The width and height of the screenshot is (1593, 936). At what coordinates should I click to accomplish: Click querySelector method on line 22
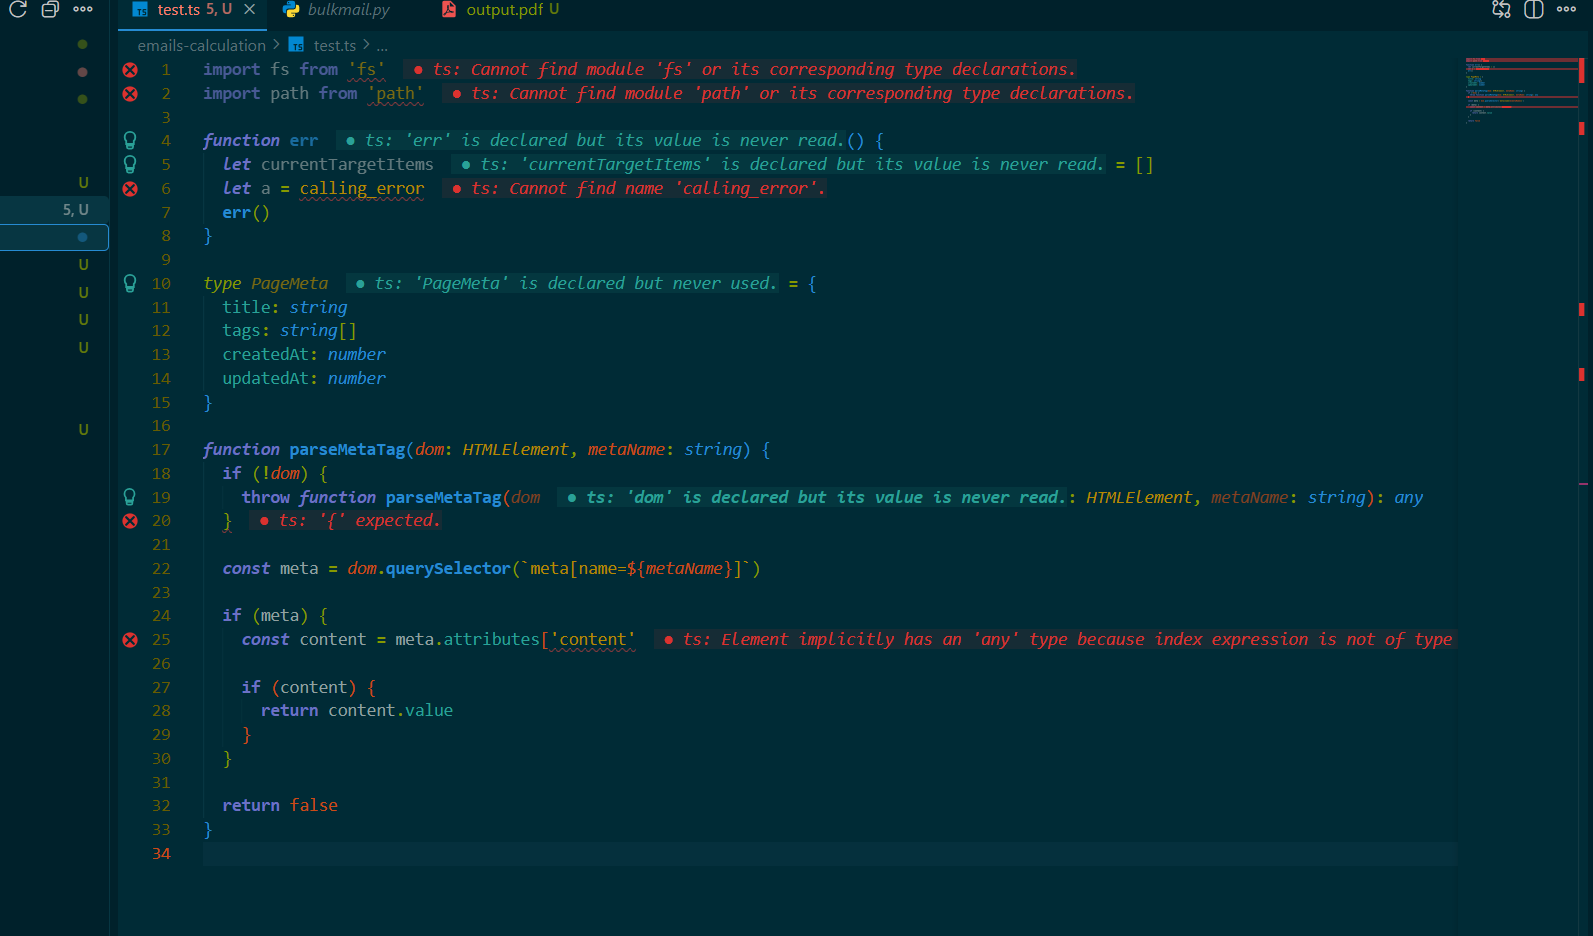448,568
